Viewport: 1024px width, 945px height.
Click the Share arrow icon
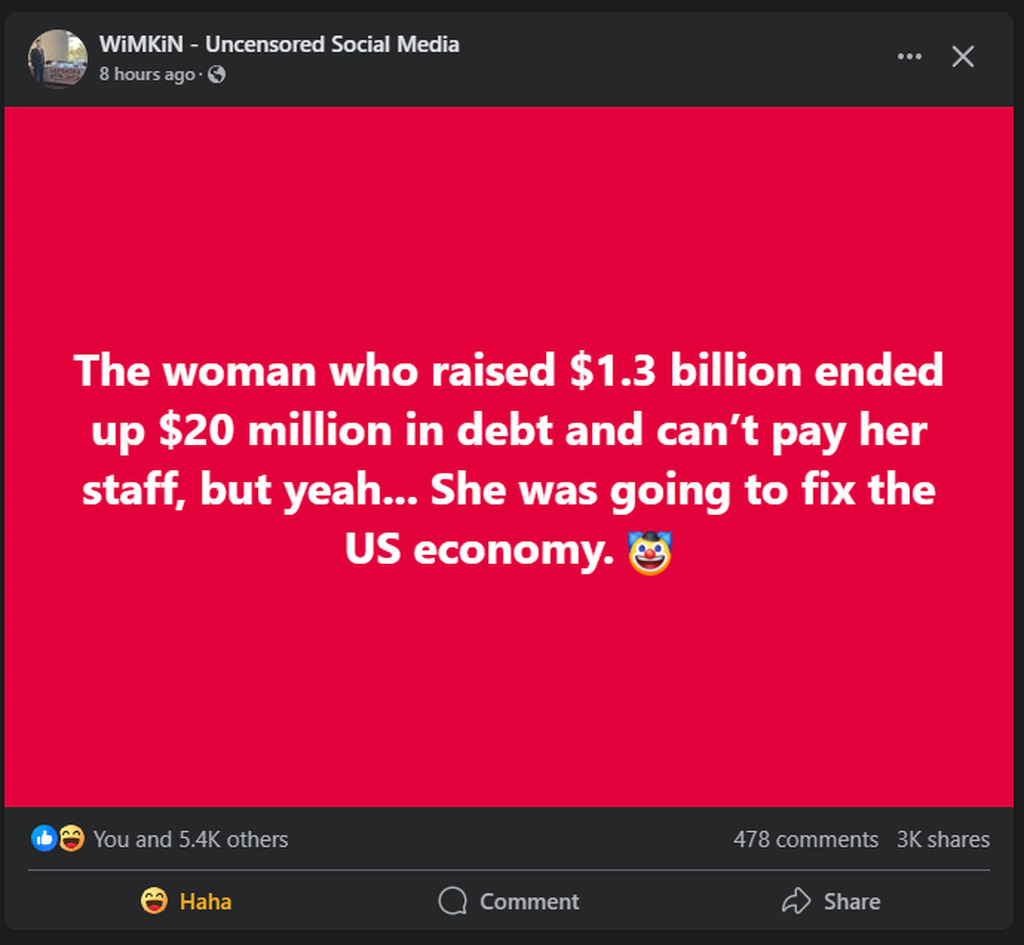tap(796, 901)
